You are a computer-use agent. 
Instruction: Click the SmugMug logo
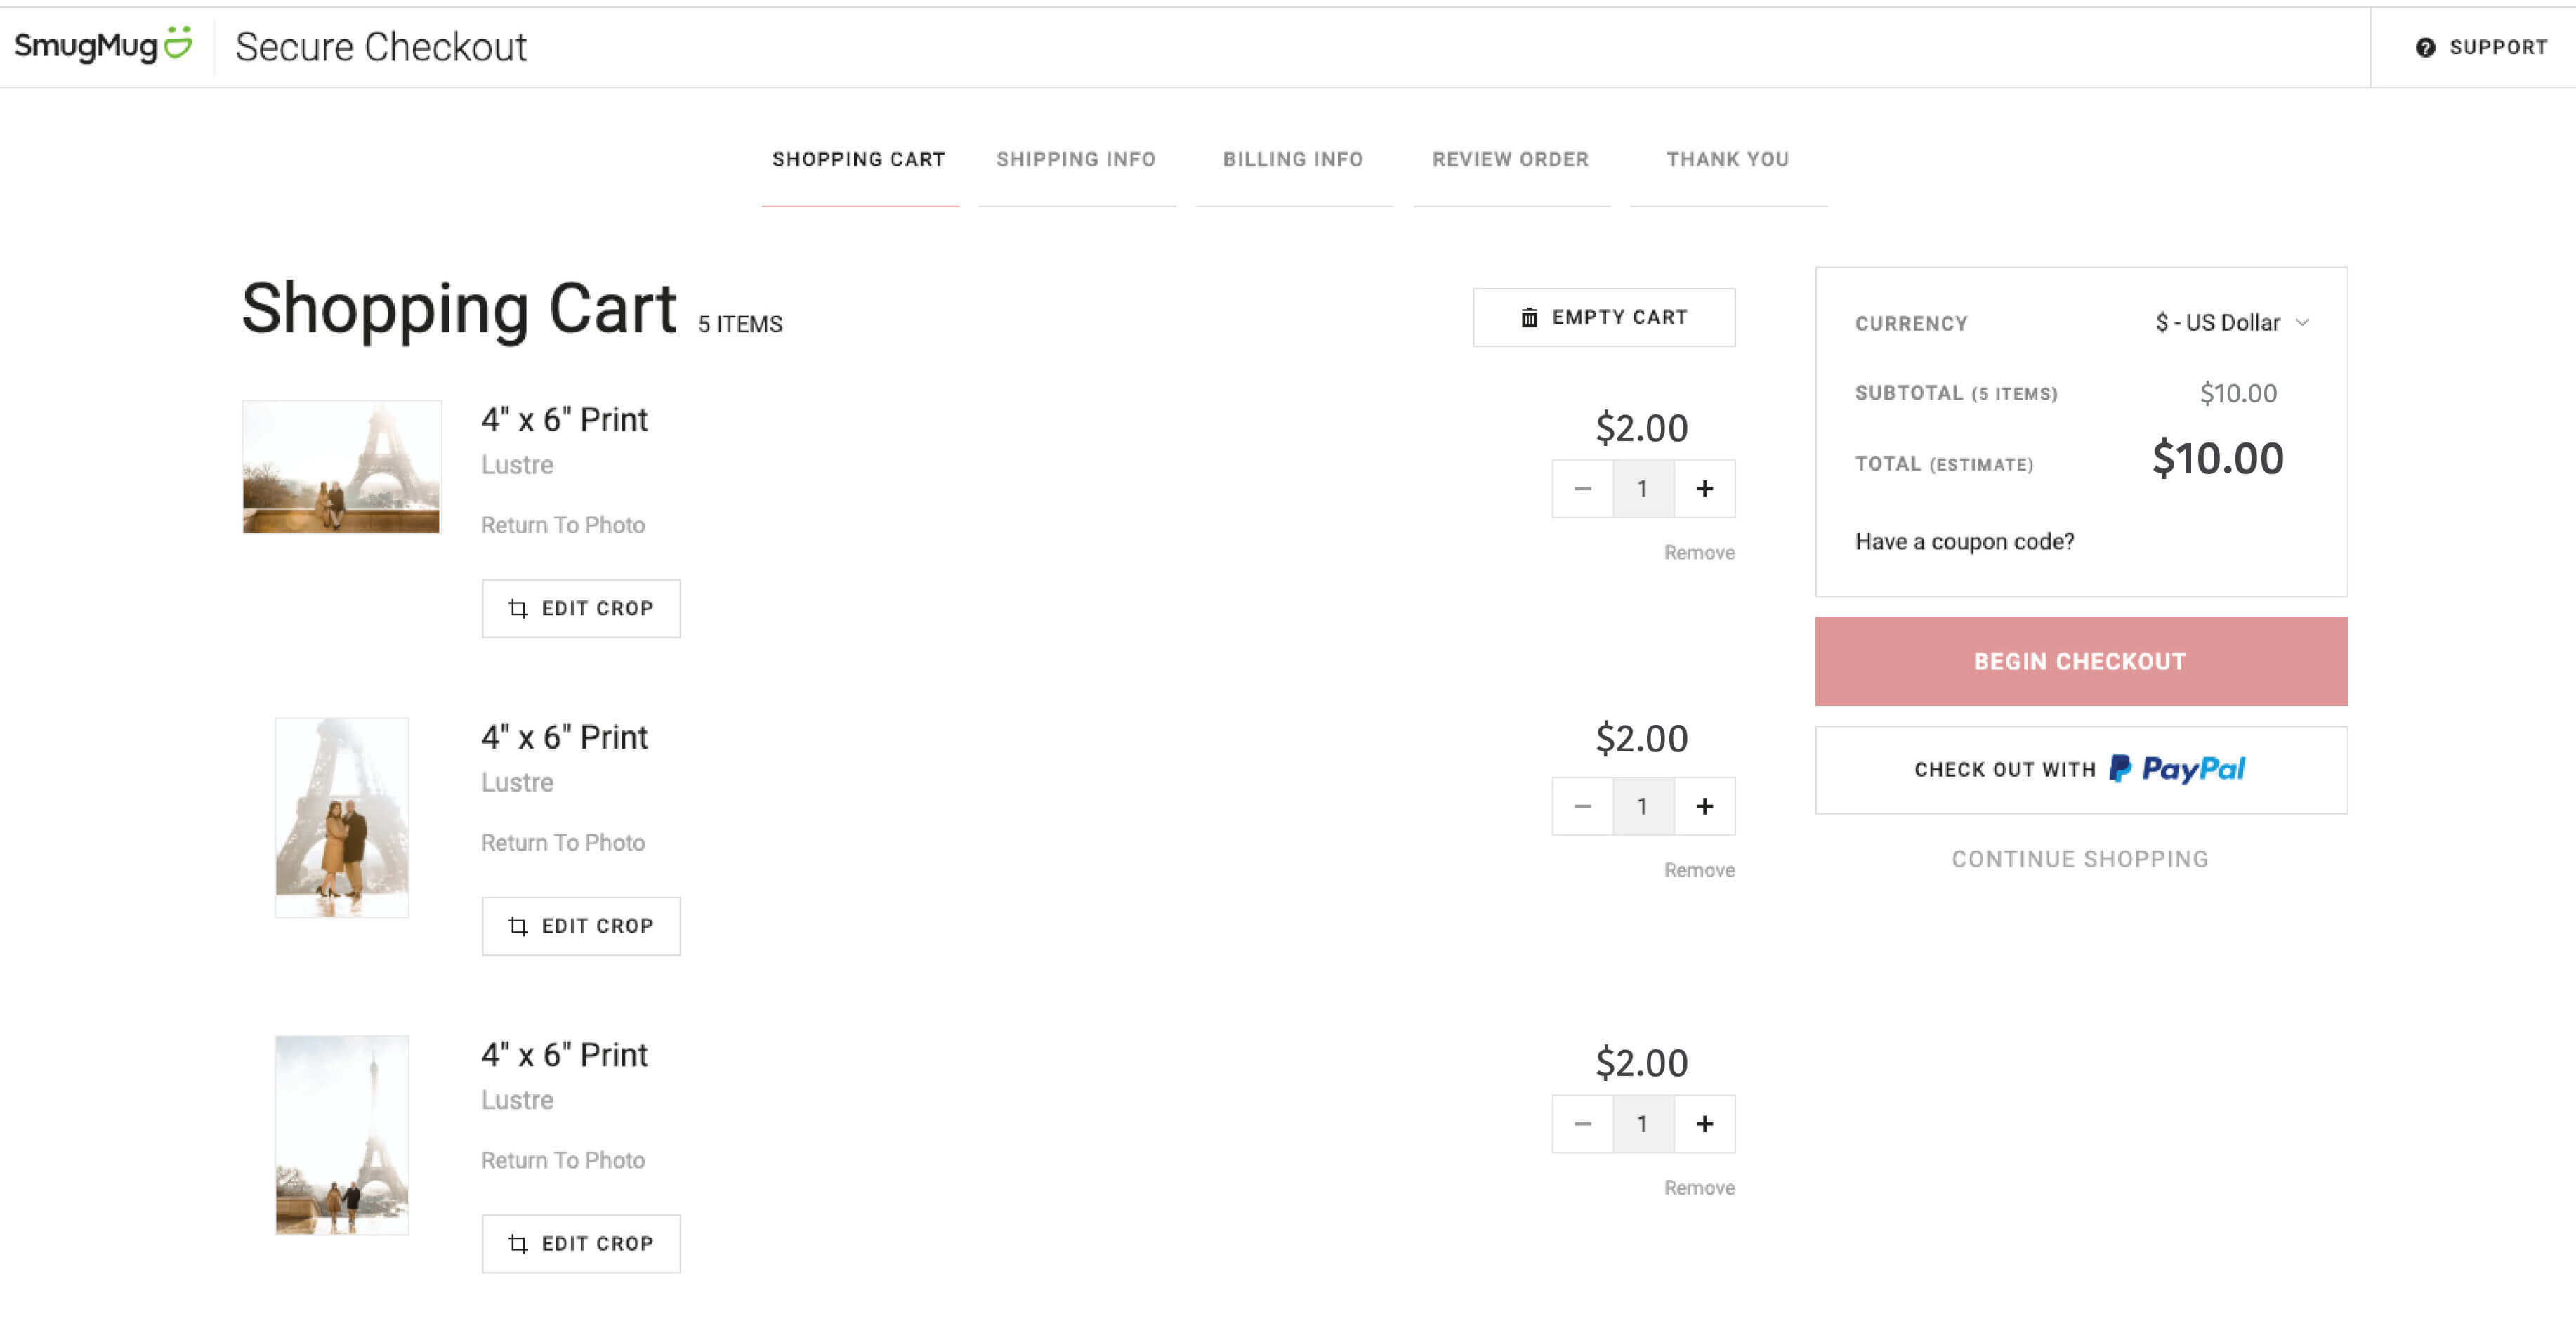tap(103, 46)
